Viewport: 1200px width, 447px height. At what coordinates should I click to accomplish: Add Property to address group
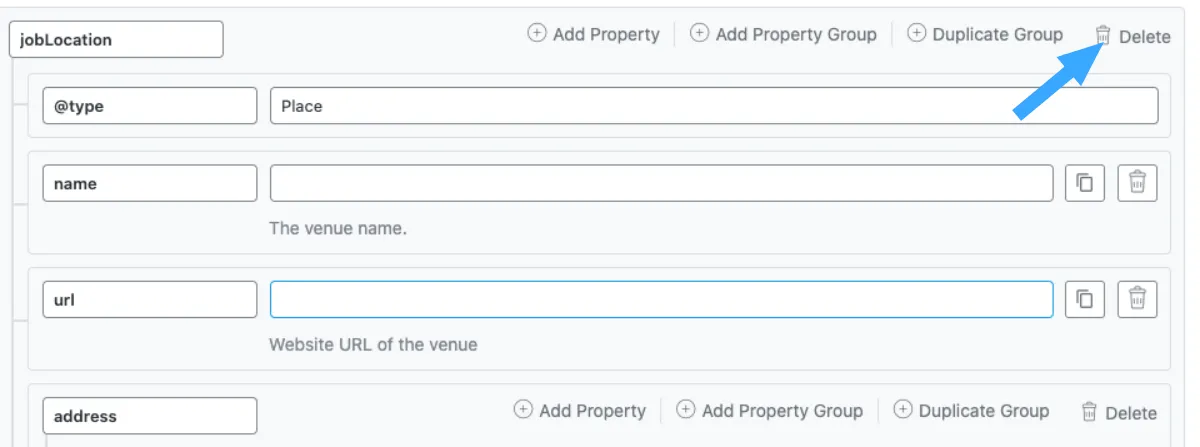pyautogui.click(x=580, y=411)
